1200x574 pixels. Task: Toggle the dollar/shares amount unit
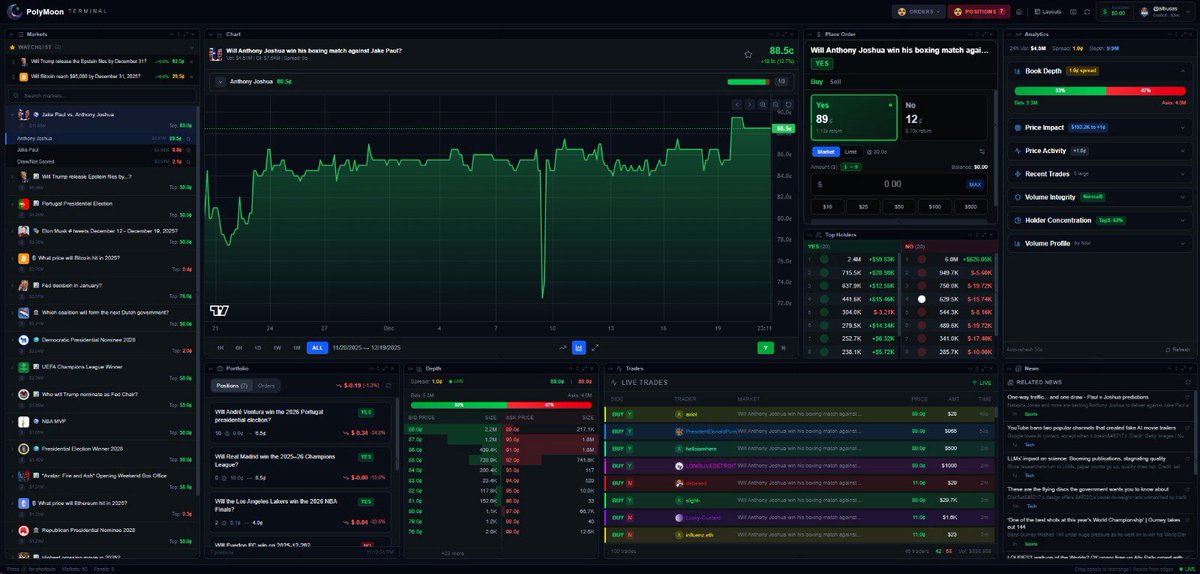click(x=851, y=167)
